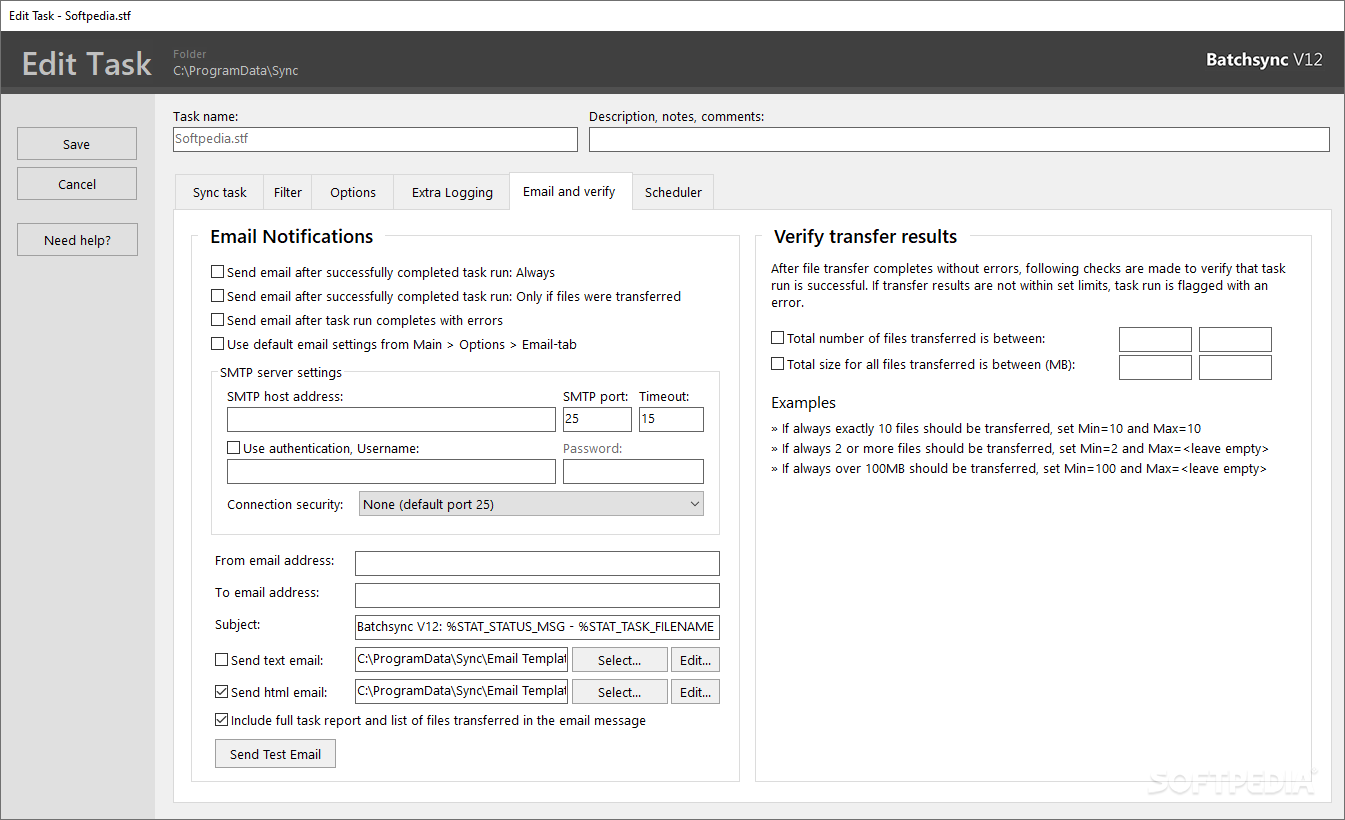This screenshot has height=820, width=1345.
Task: Click the SMTP host address field
Action: coord(391,419)
